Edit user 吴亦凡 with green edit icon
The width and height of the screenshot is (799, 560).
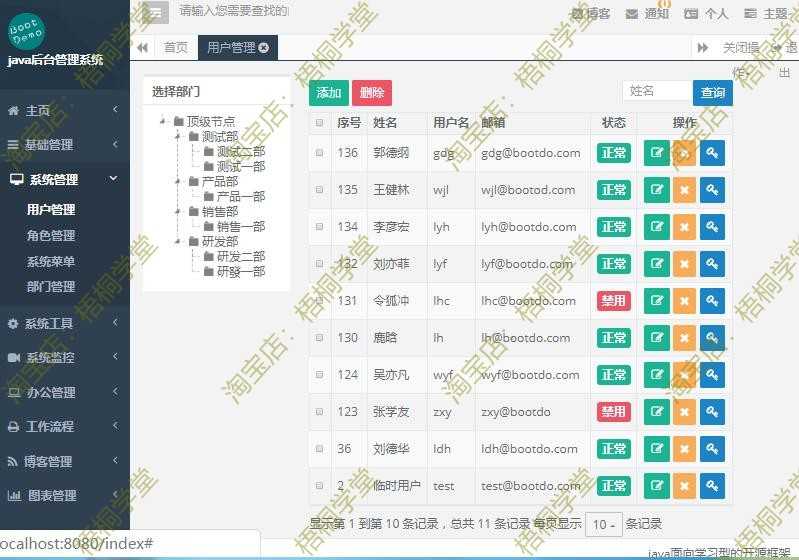pos(657,375)
